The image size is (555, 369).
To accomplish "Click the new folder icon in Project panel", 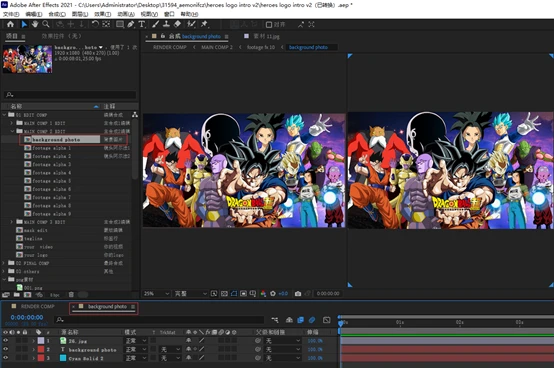I will click(x=17, y=294).
